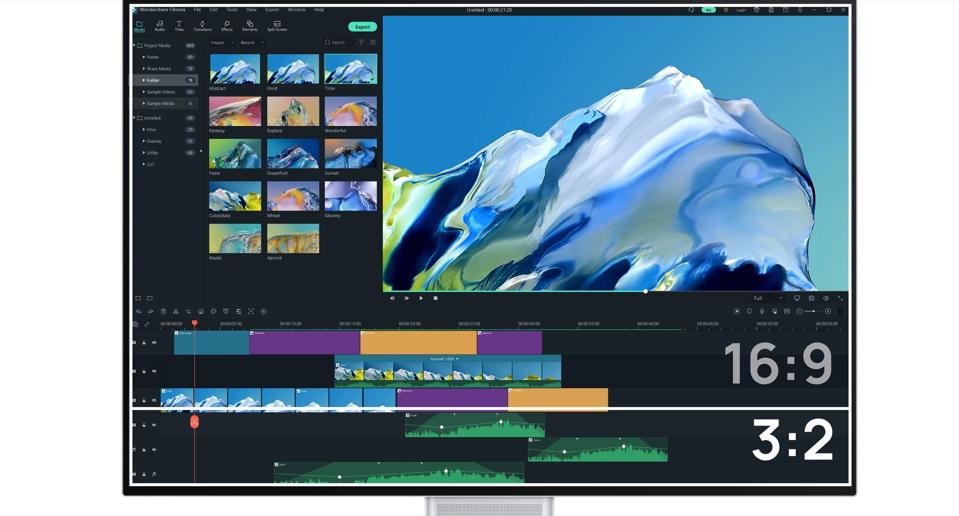The width and height of the screenshot is (959, 516).
Task: Open the Tools menu in the menu bar
Action: [232, 10]
